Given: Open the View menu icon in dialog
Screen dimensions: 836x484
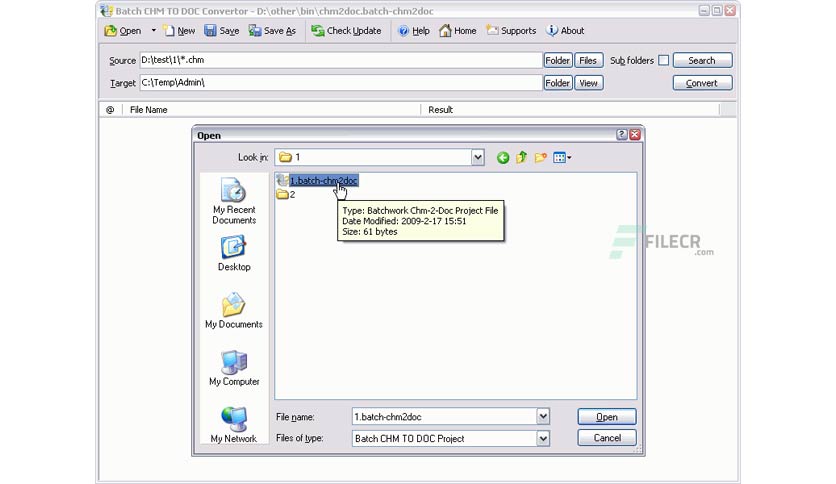Looking at the screenshot, I should click(562, 157).
